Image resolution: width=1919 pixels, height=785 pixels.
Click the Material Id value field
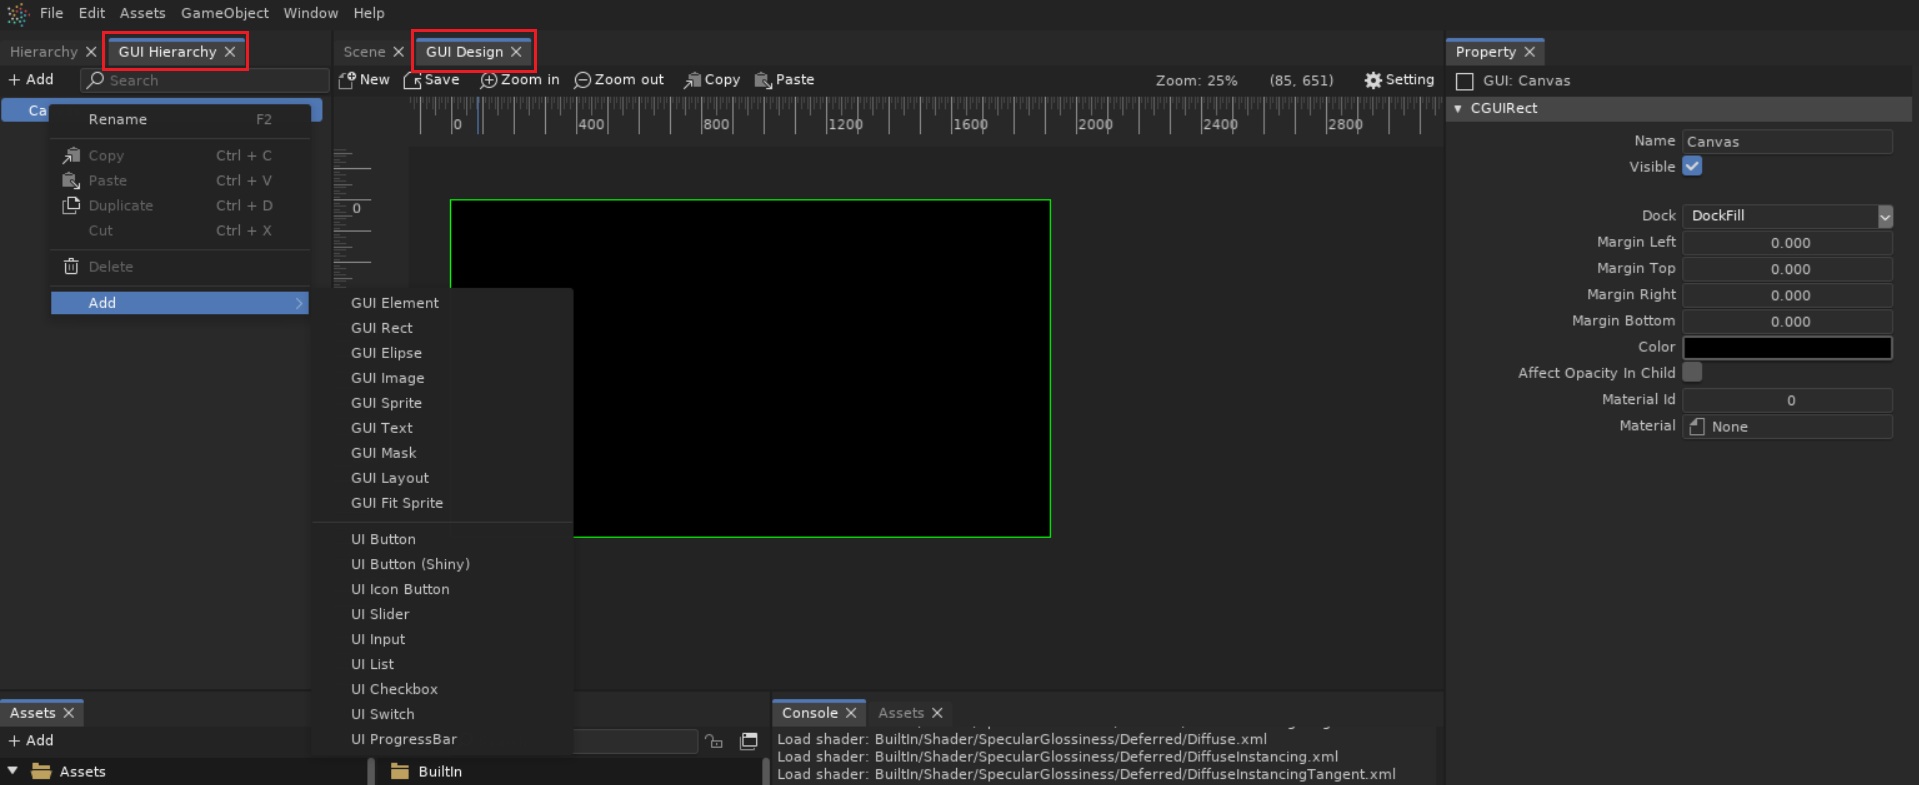1788,400
